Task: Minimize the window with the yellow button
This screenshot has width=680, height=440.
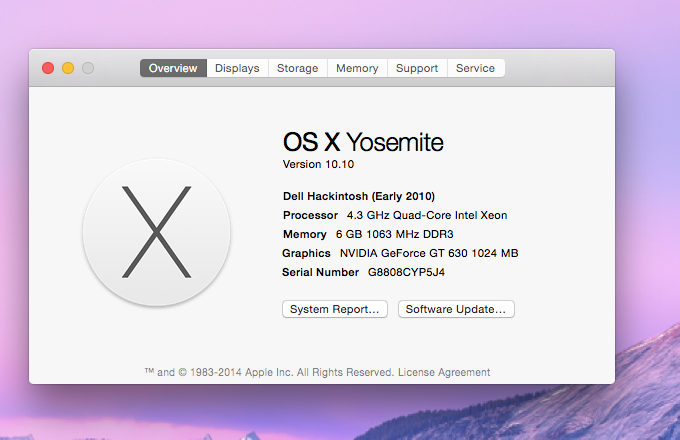Action: pos(68,68)
